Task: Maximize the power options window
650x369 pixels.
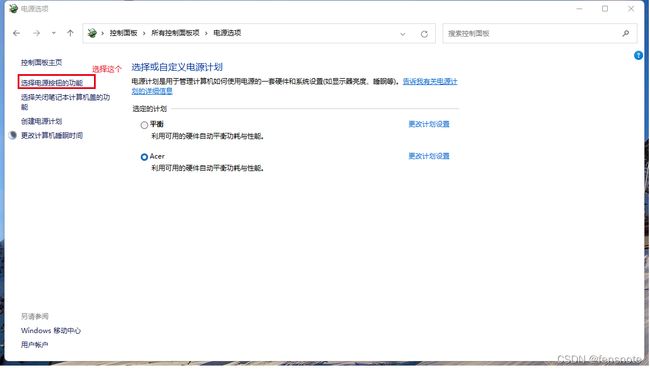Action: pyautogui.click(x=605, y=9)
